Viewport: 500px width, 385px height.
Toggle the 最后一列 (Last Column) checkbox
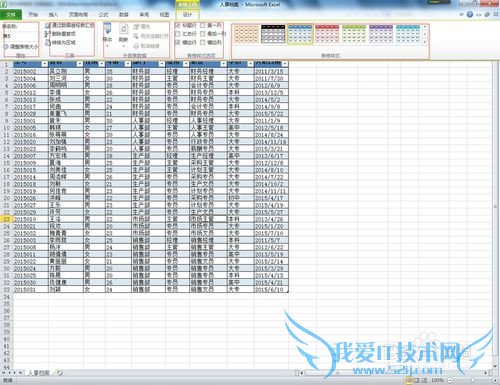pos(203,34)
